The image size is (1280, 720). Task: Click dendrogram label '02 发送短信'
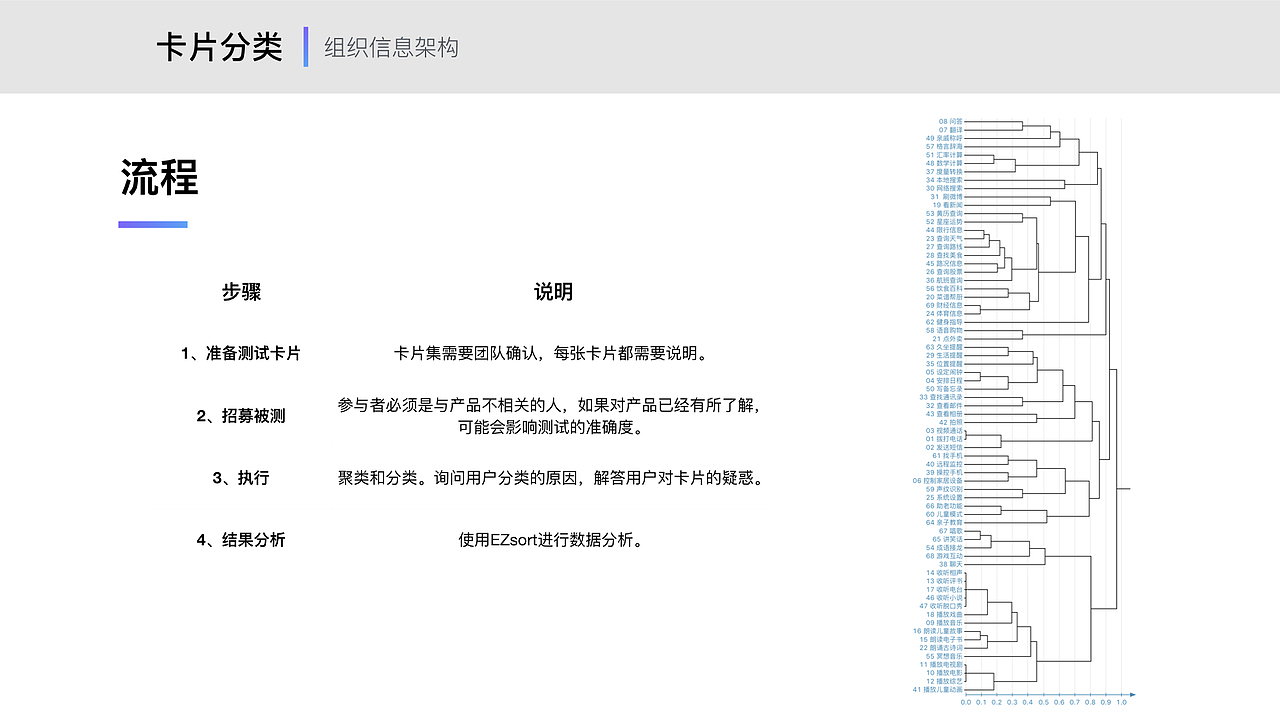[x=945, y=447]
